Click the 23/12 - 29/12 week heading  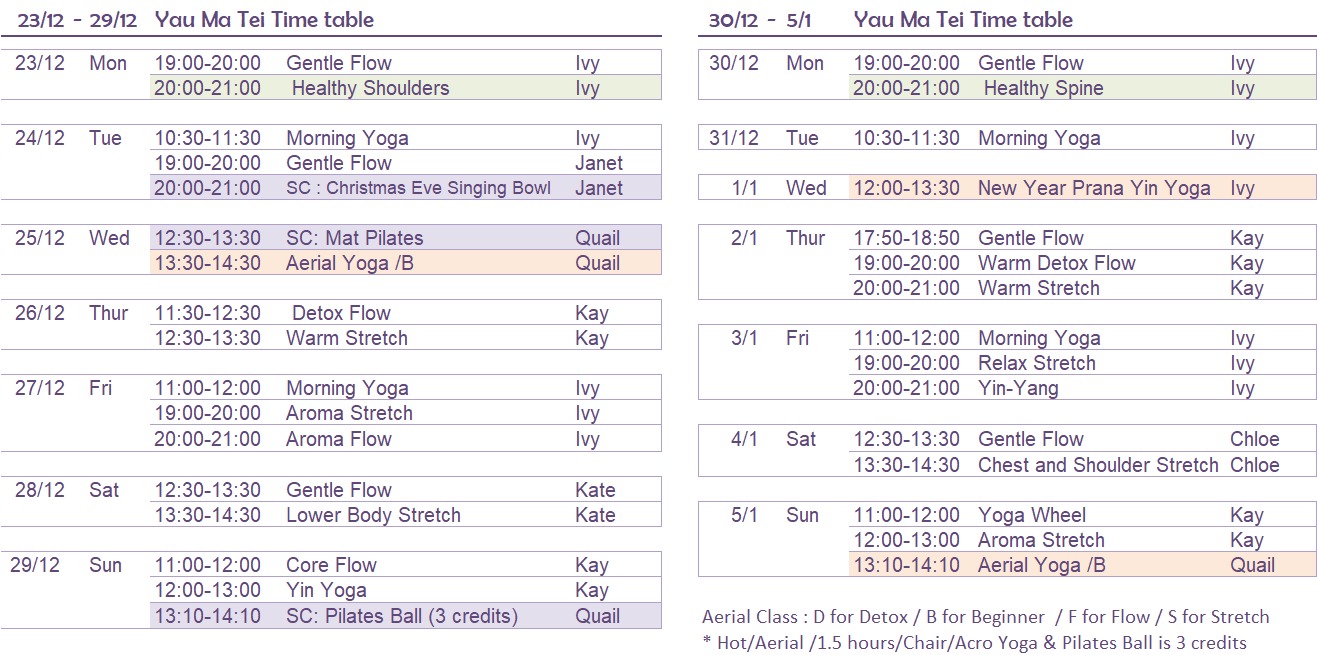pos(77,20)
